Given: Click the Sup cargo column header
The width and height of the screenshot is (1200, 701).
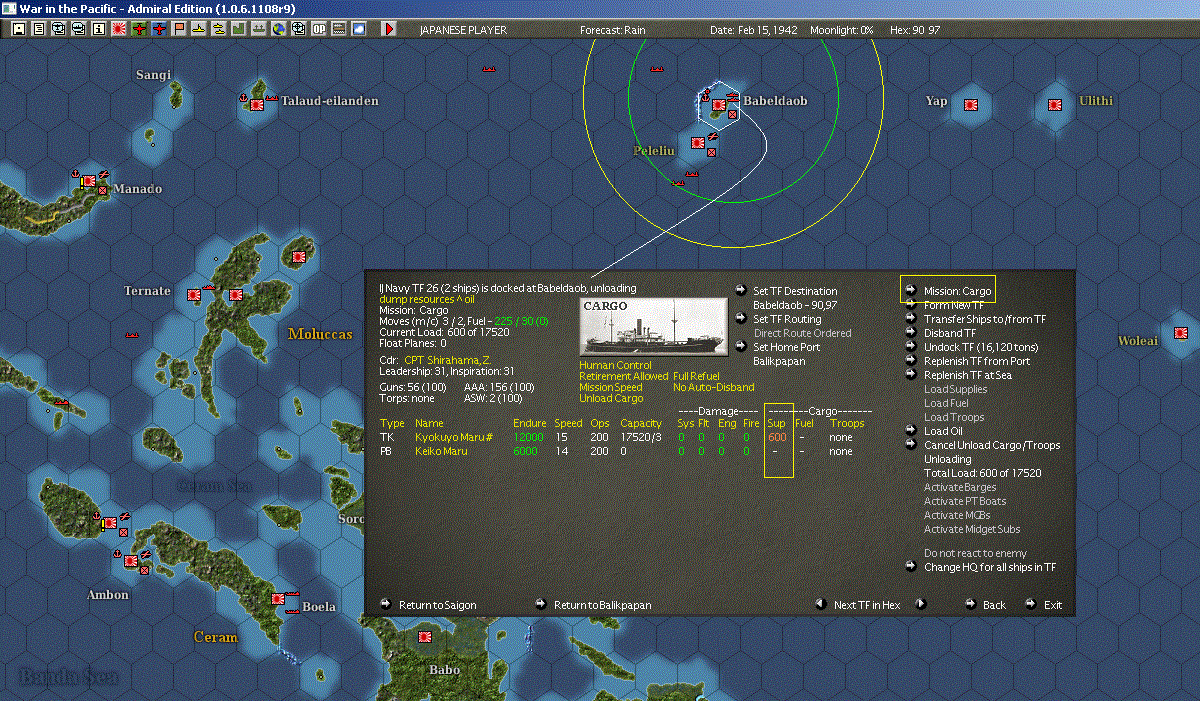Looking at the screenshot, I should 776,423.
